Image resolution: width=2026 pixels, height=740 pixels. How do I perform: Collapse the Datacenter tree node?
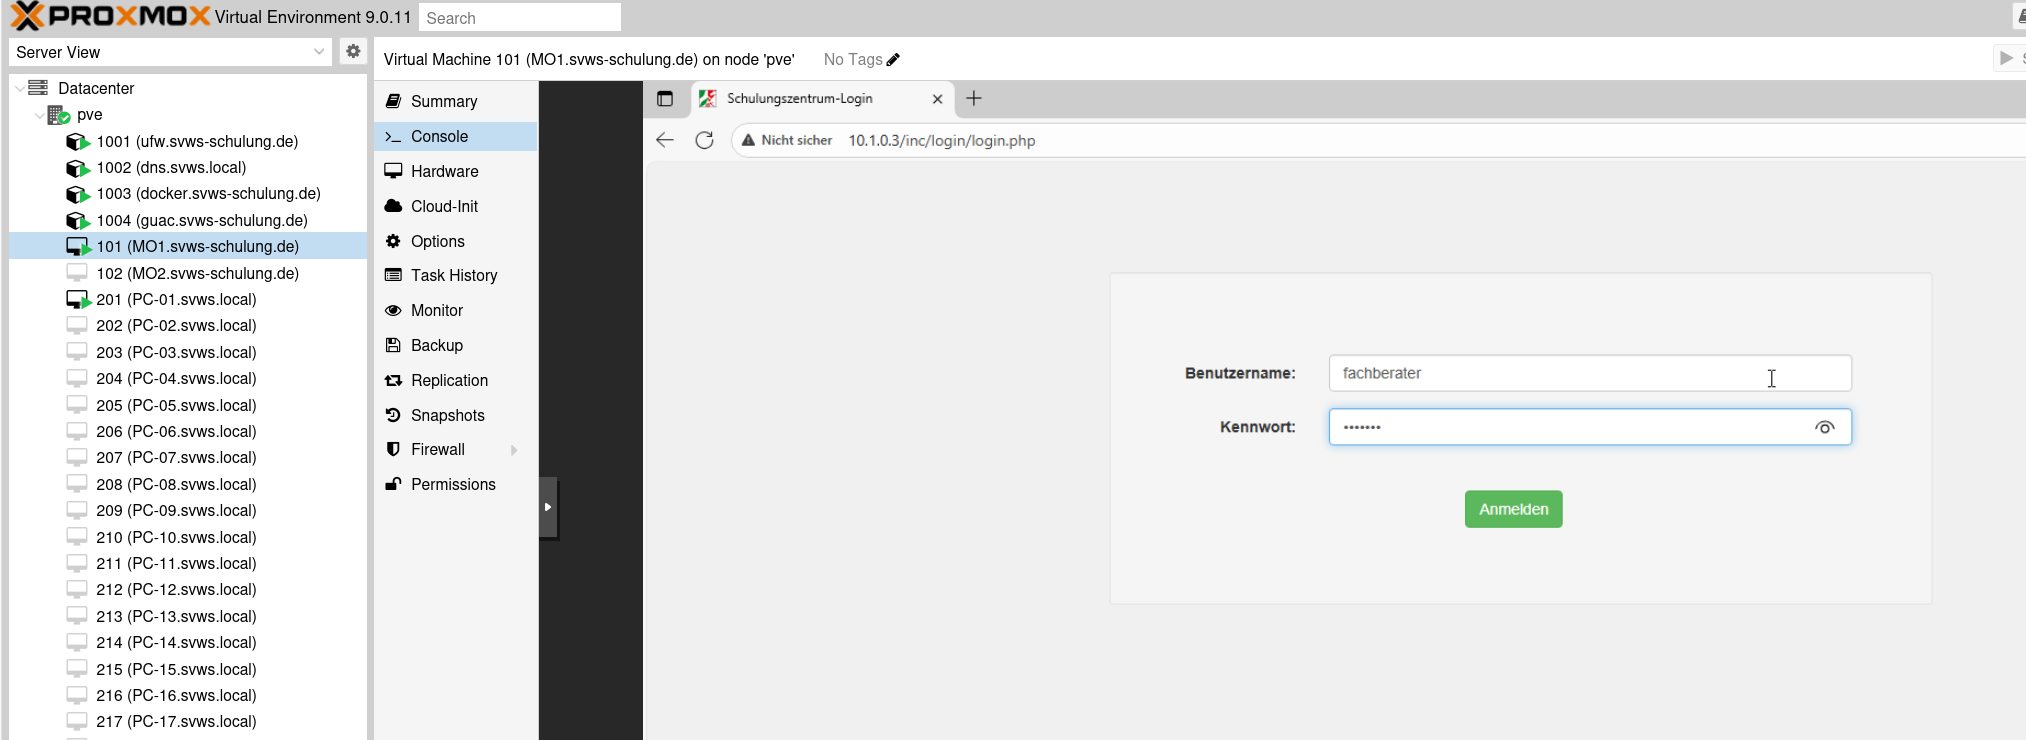tap(20, 88)
